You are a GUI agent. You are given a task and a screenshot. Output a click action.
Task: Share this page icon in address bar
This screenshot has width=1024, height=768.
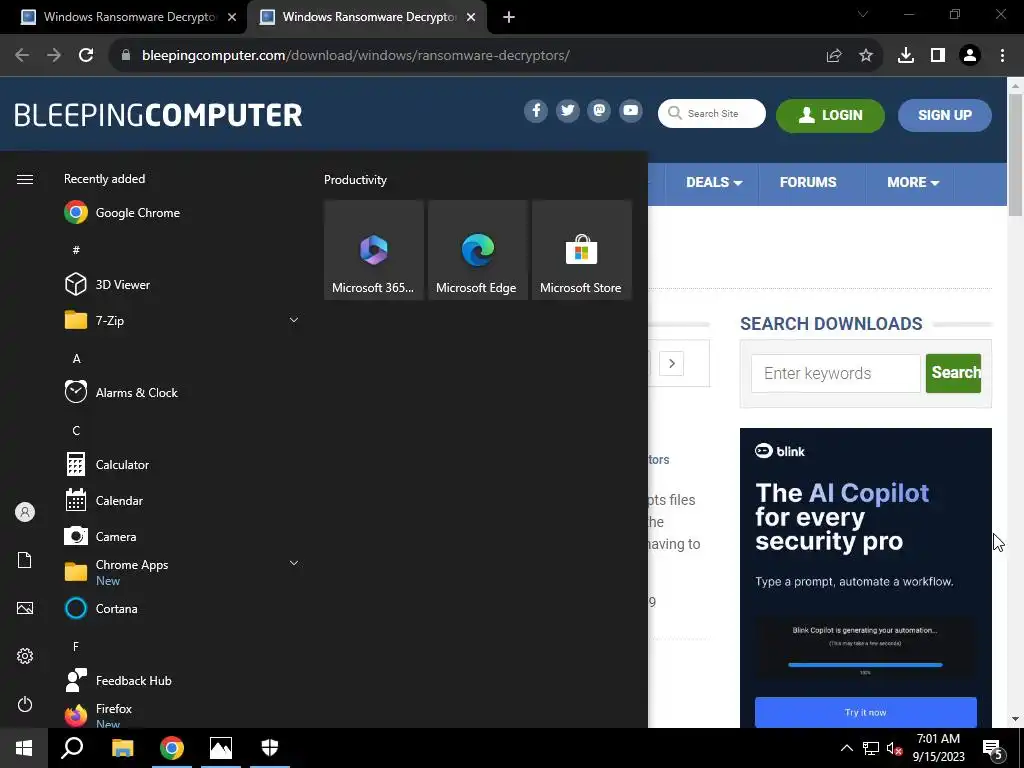pos(834,56)
